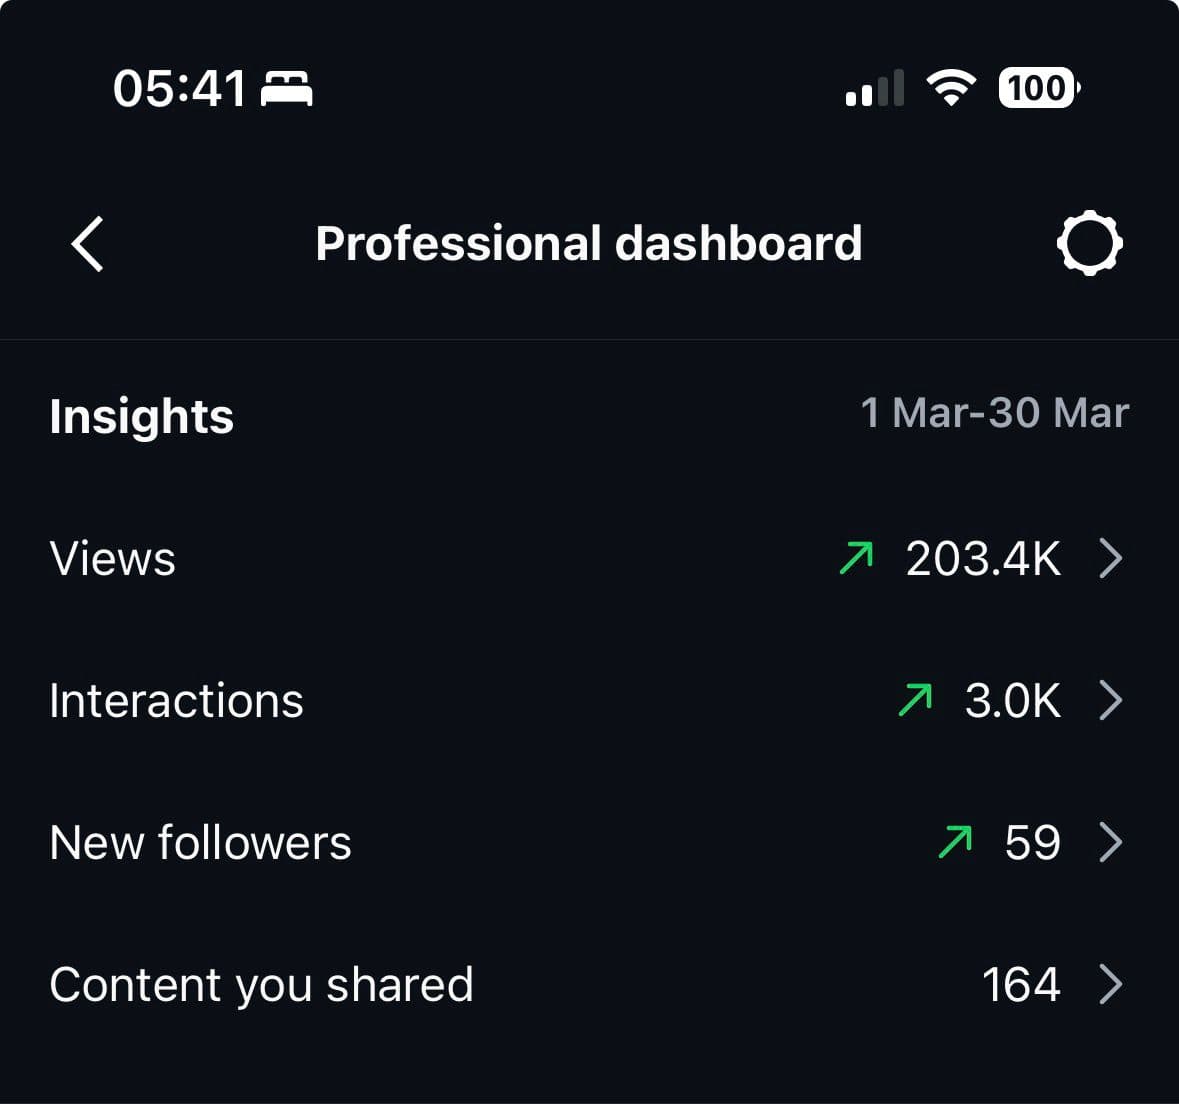Open Content you shared label
The image size is (1179, 1104).
click(x=261, y=984)
